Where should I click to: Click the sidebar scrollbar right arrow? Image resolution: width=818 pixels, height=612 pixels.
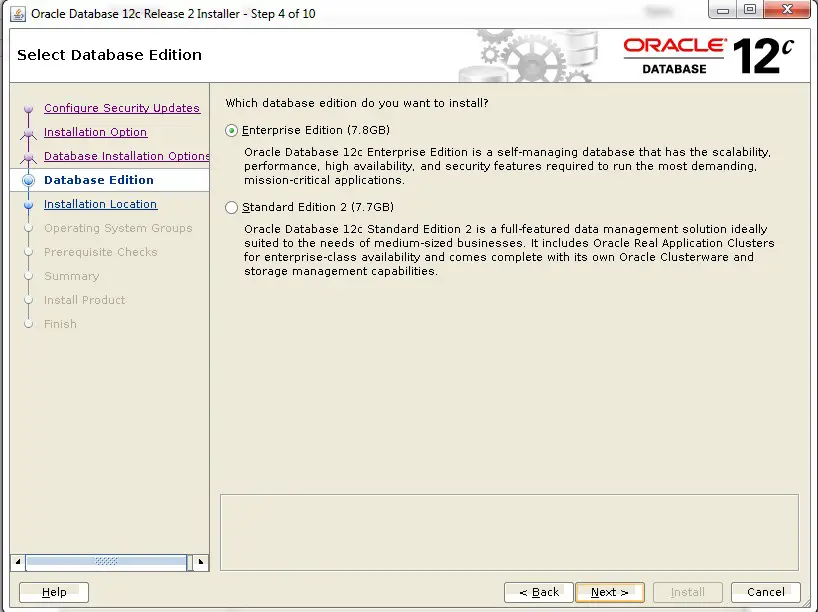pyautogui.click(x=201, y=562)
